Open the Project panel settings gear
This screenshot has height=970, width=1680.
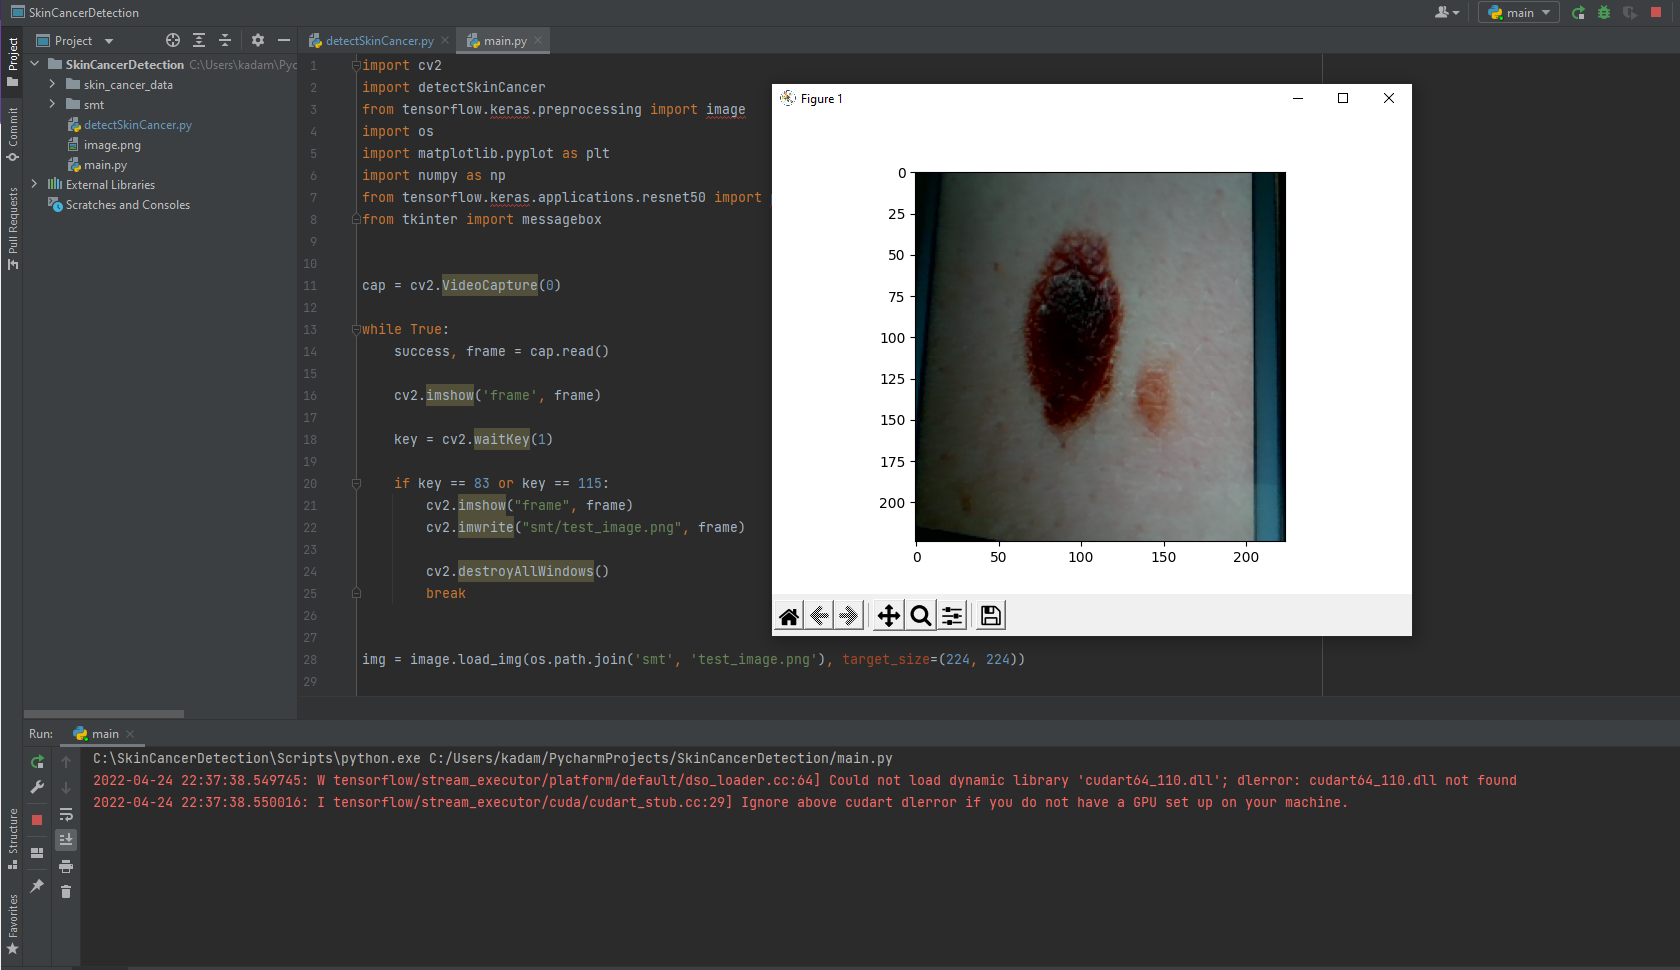(257, 40)
